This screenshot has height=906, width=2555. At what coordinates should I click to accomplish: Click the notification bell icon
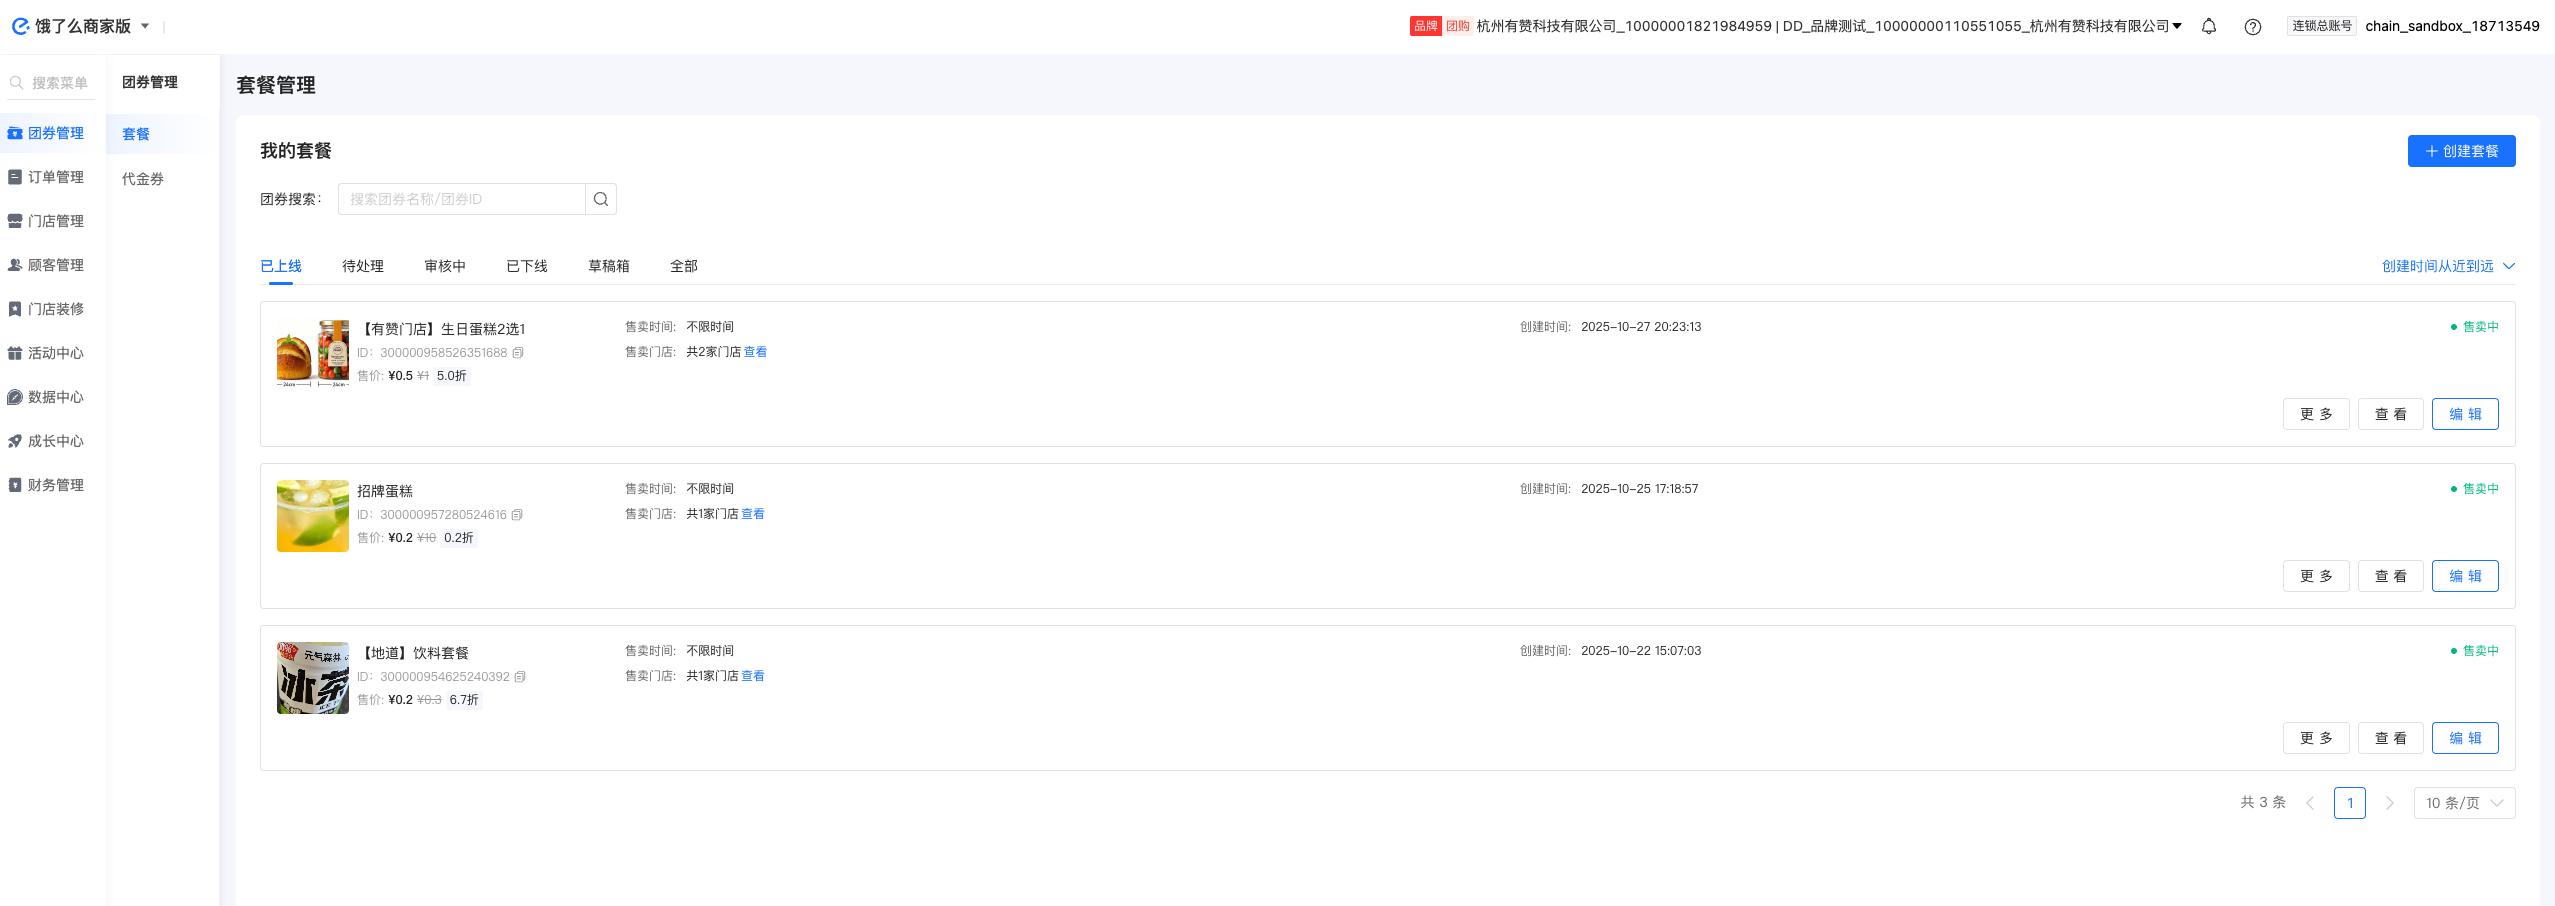pyautogui.click(x=2209, y=27)
